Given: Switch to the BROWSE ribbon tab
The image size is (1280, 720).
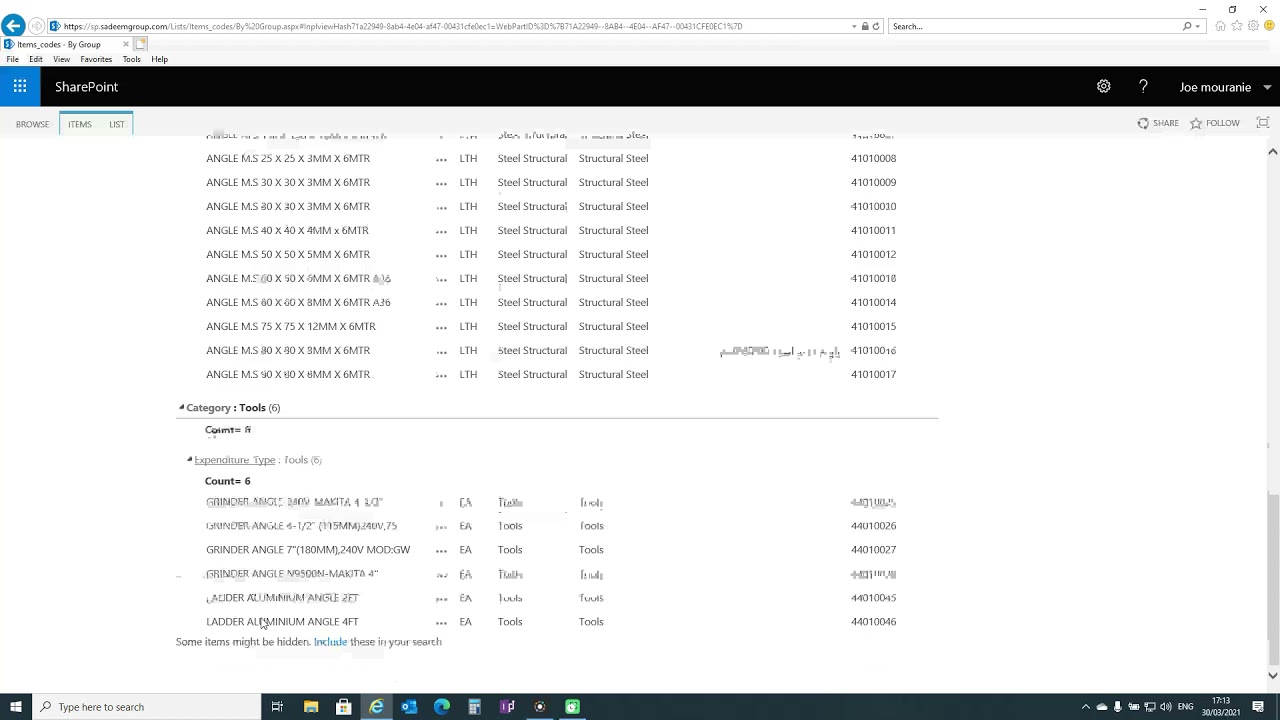Looking at the screenshot, I should coord(32,124).
